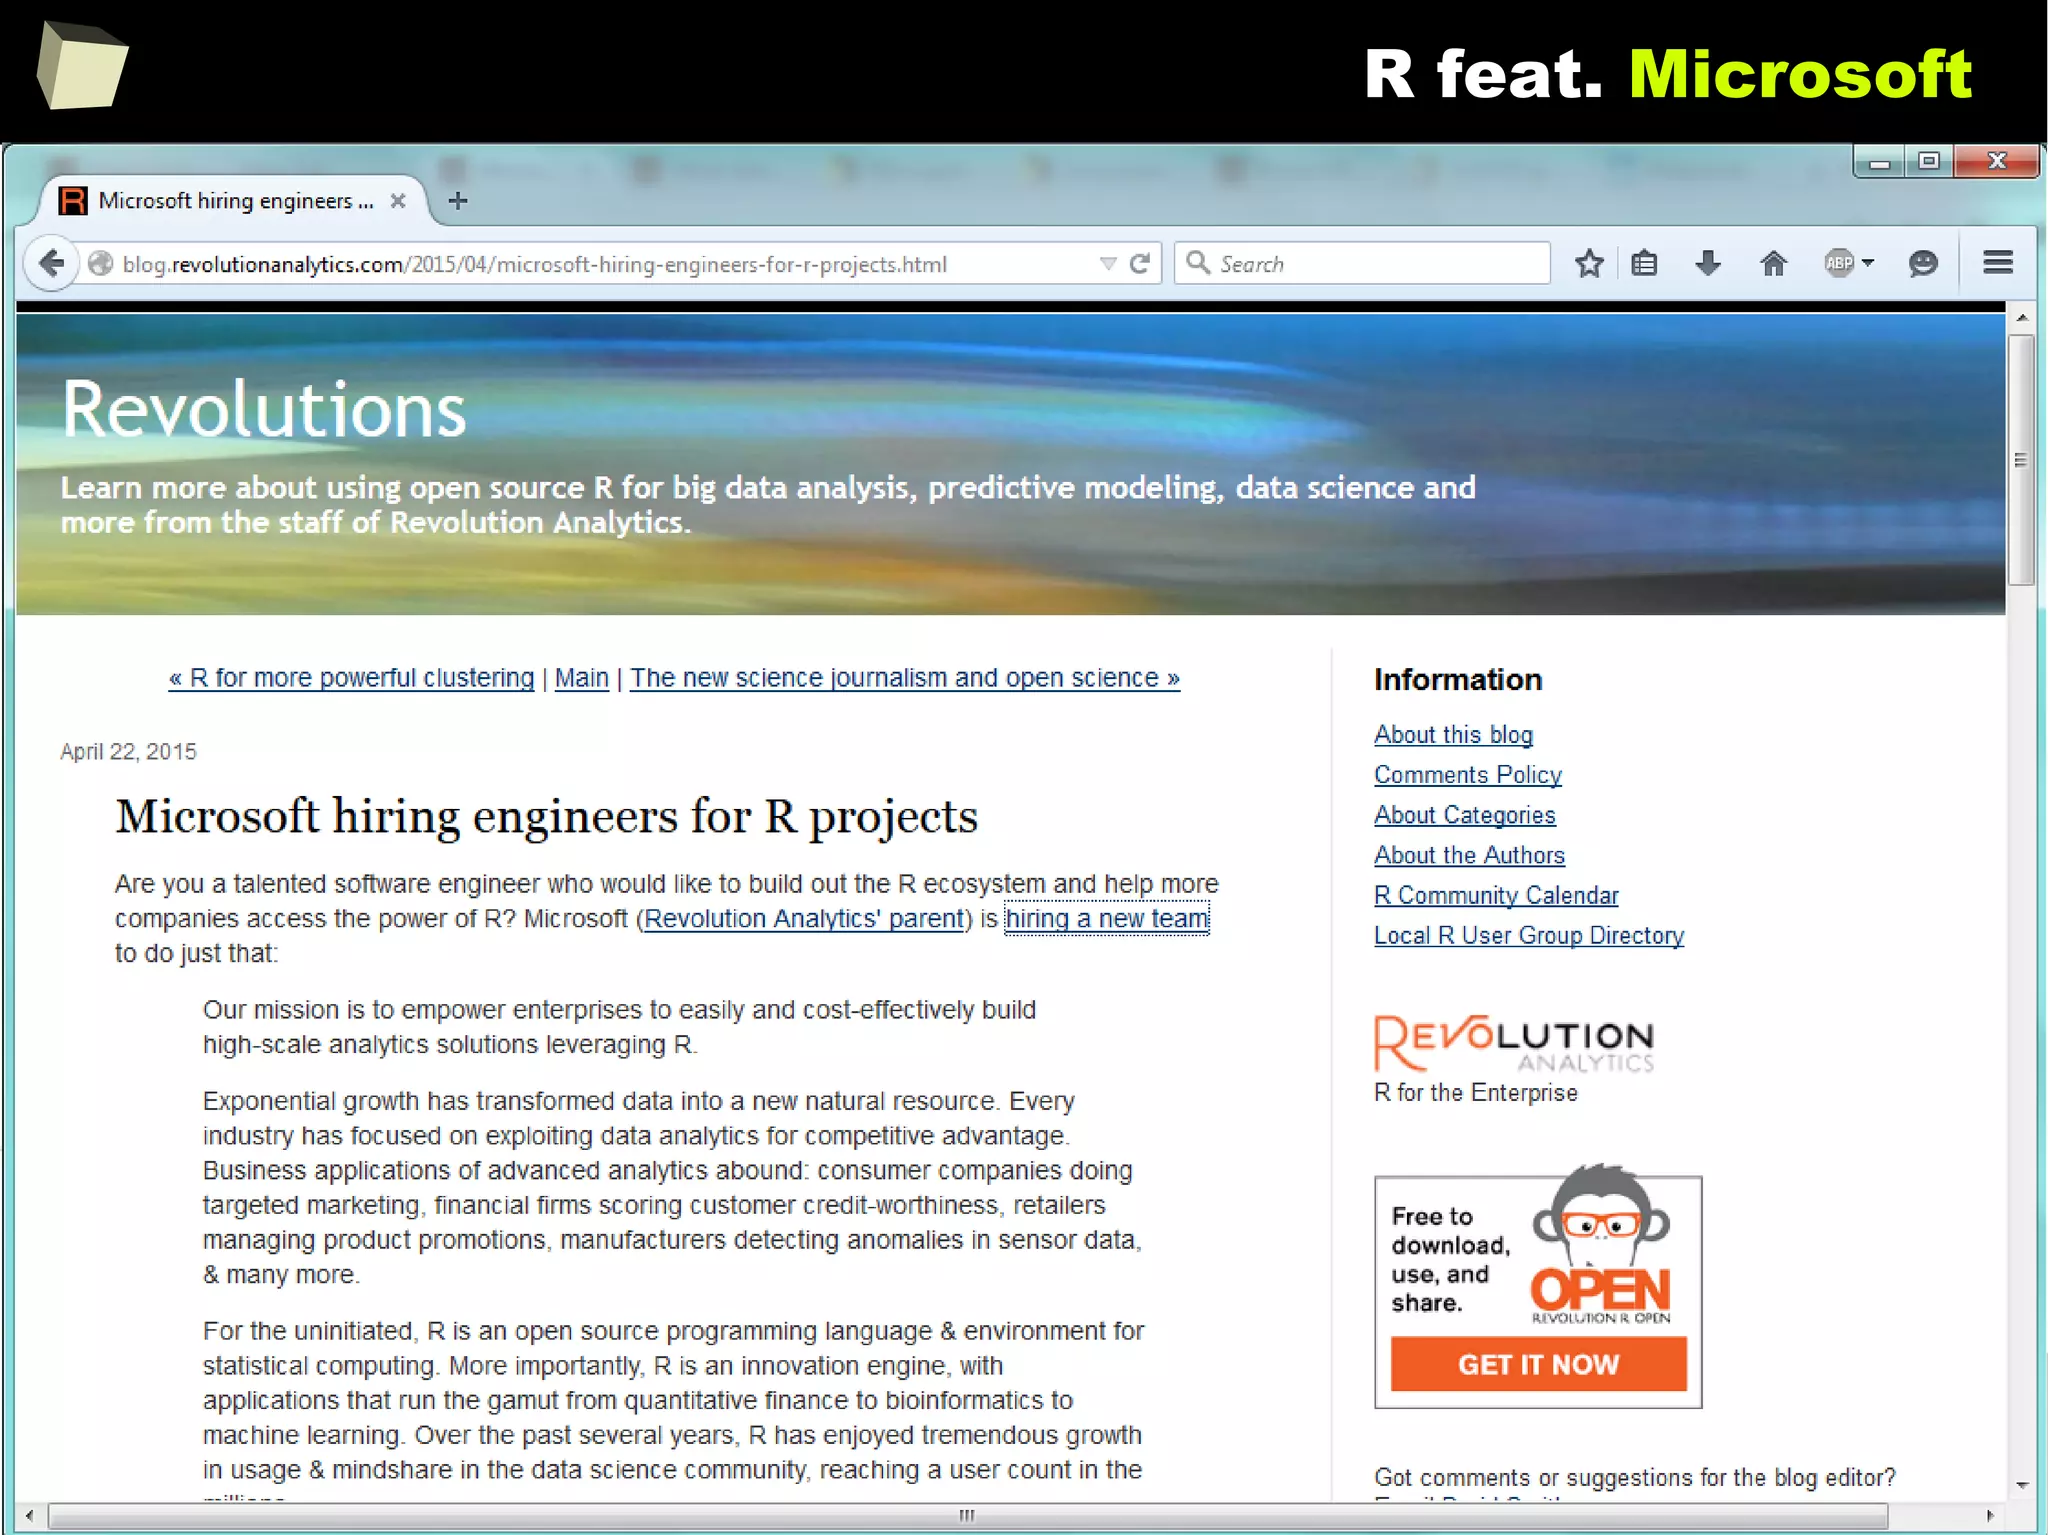Click the globe site identity icon
Image resolution: width=2048 pixels, height=1535 pixels.
100,264
